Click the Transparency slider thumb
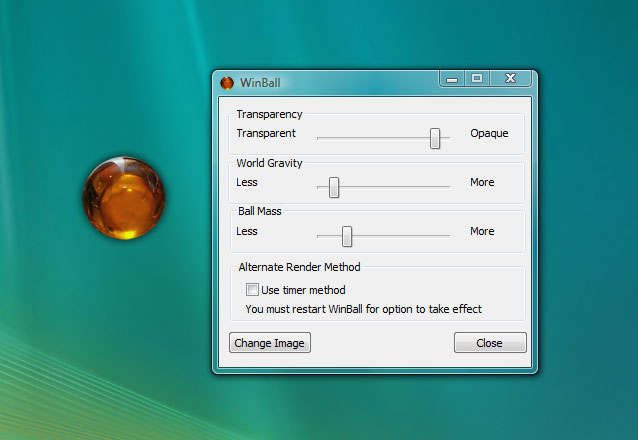 (x=435, y=138)
